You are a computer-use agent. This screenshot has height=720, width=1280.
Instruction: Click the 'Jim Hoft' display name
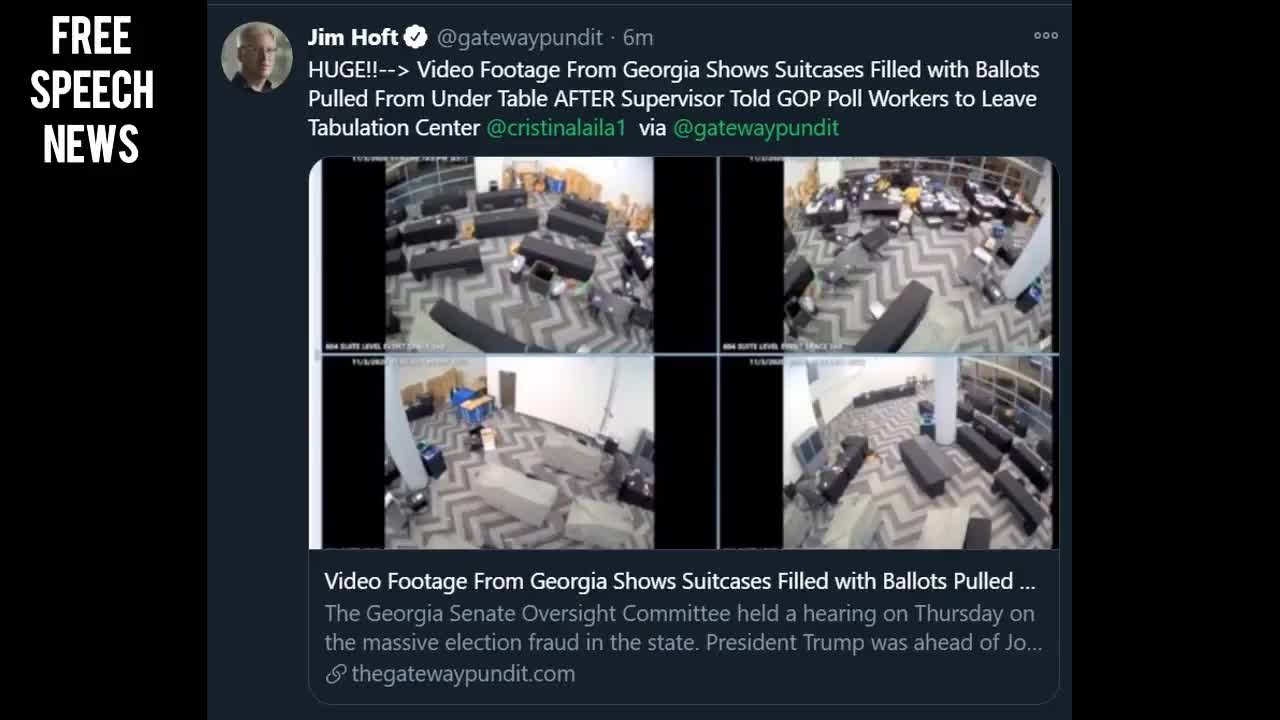[352, 38]
